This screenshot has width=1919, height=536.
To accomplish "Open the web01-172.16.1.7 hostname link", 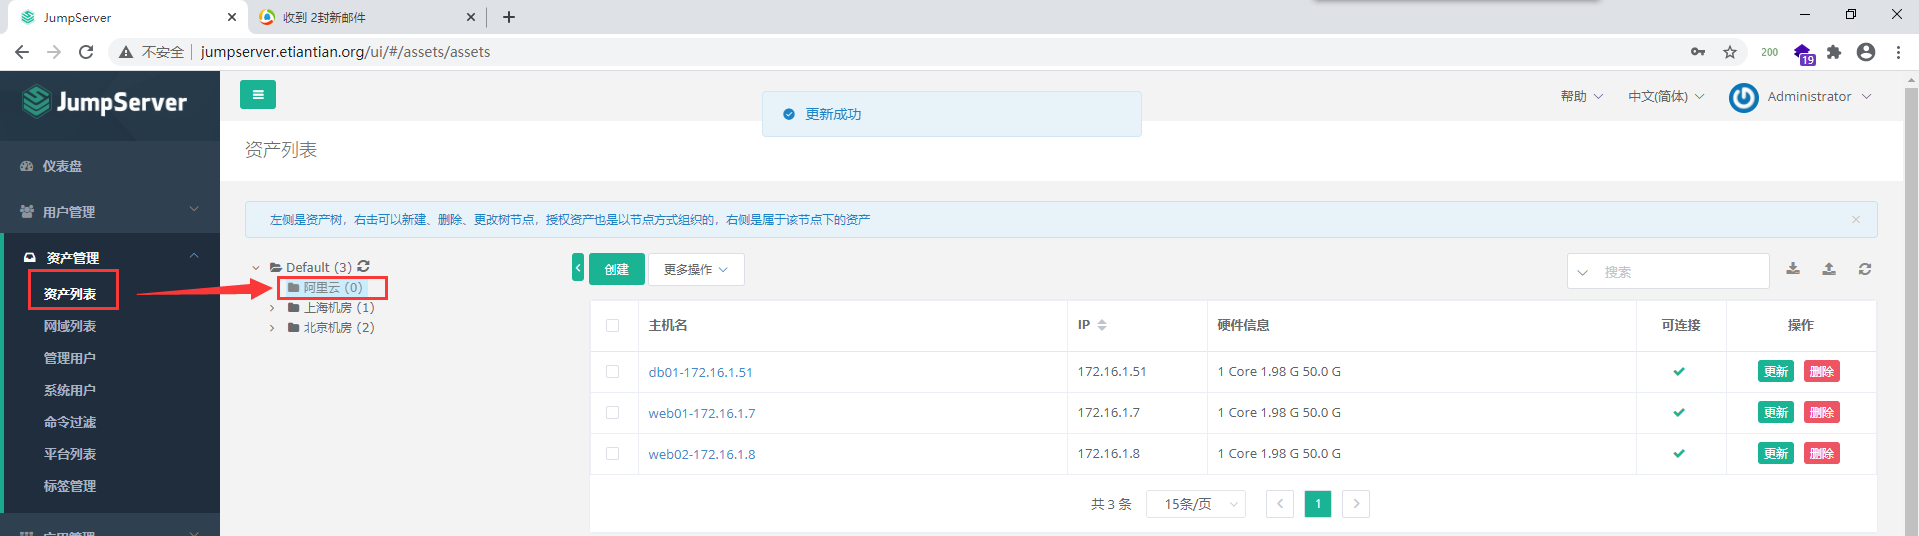I will pyautogui.click(x=702, y=413).
